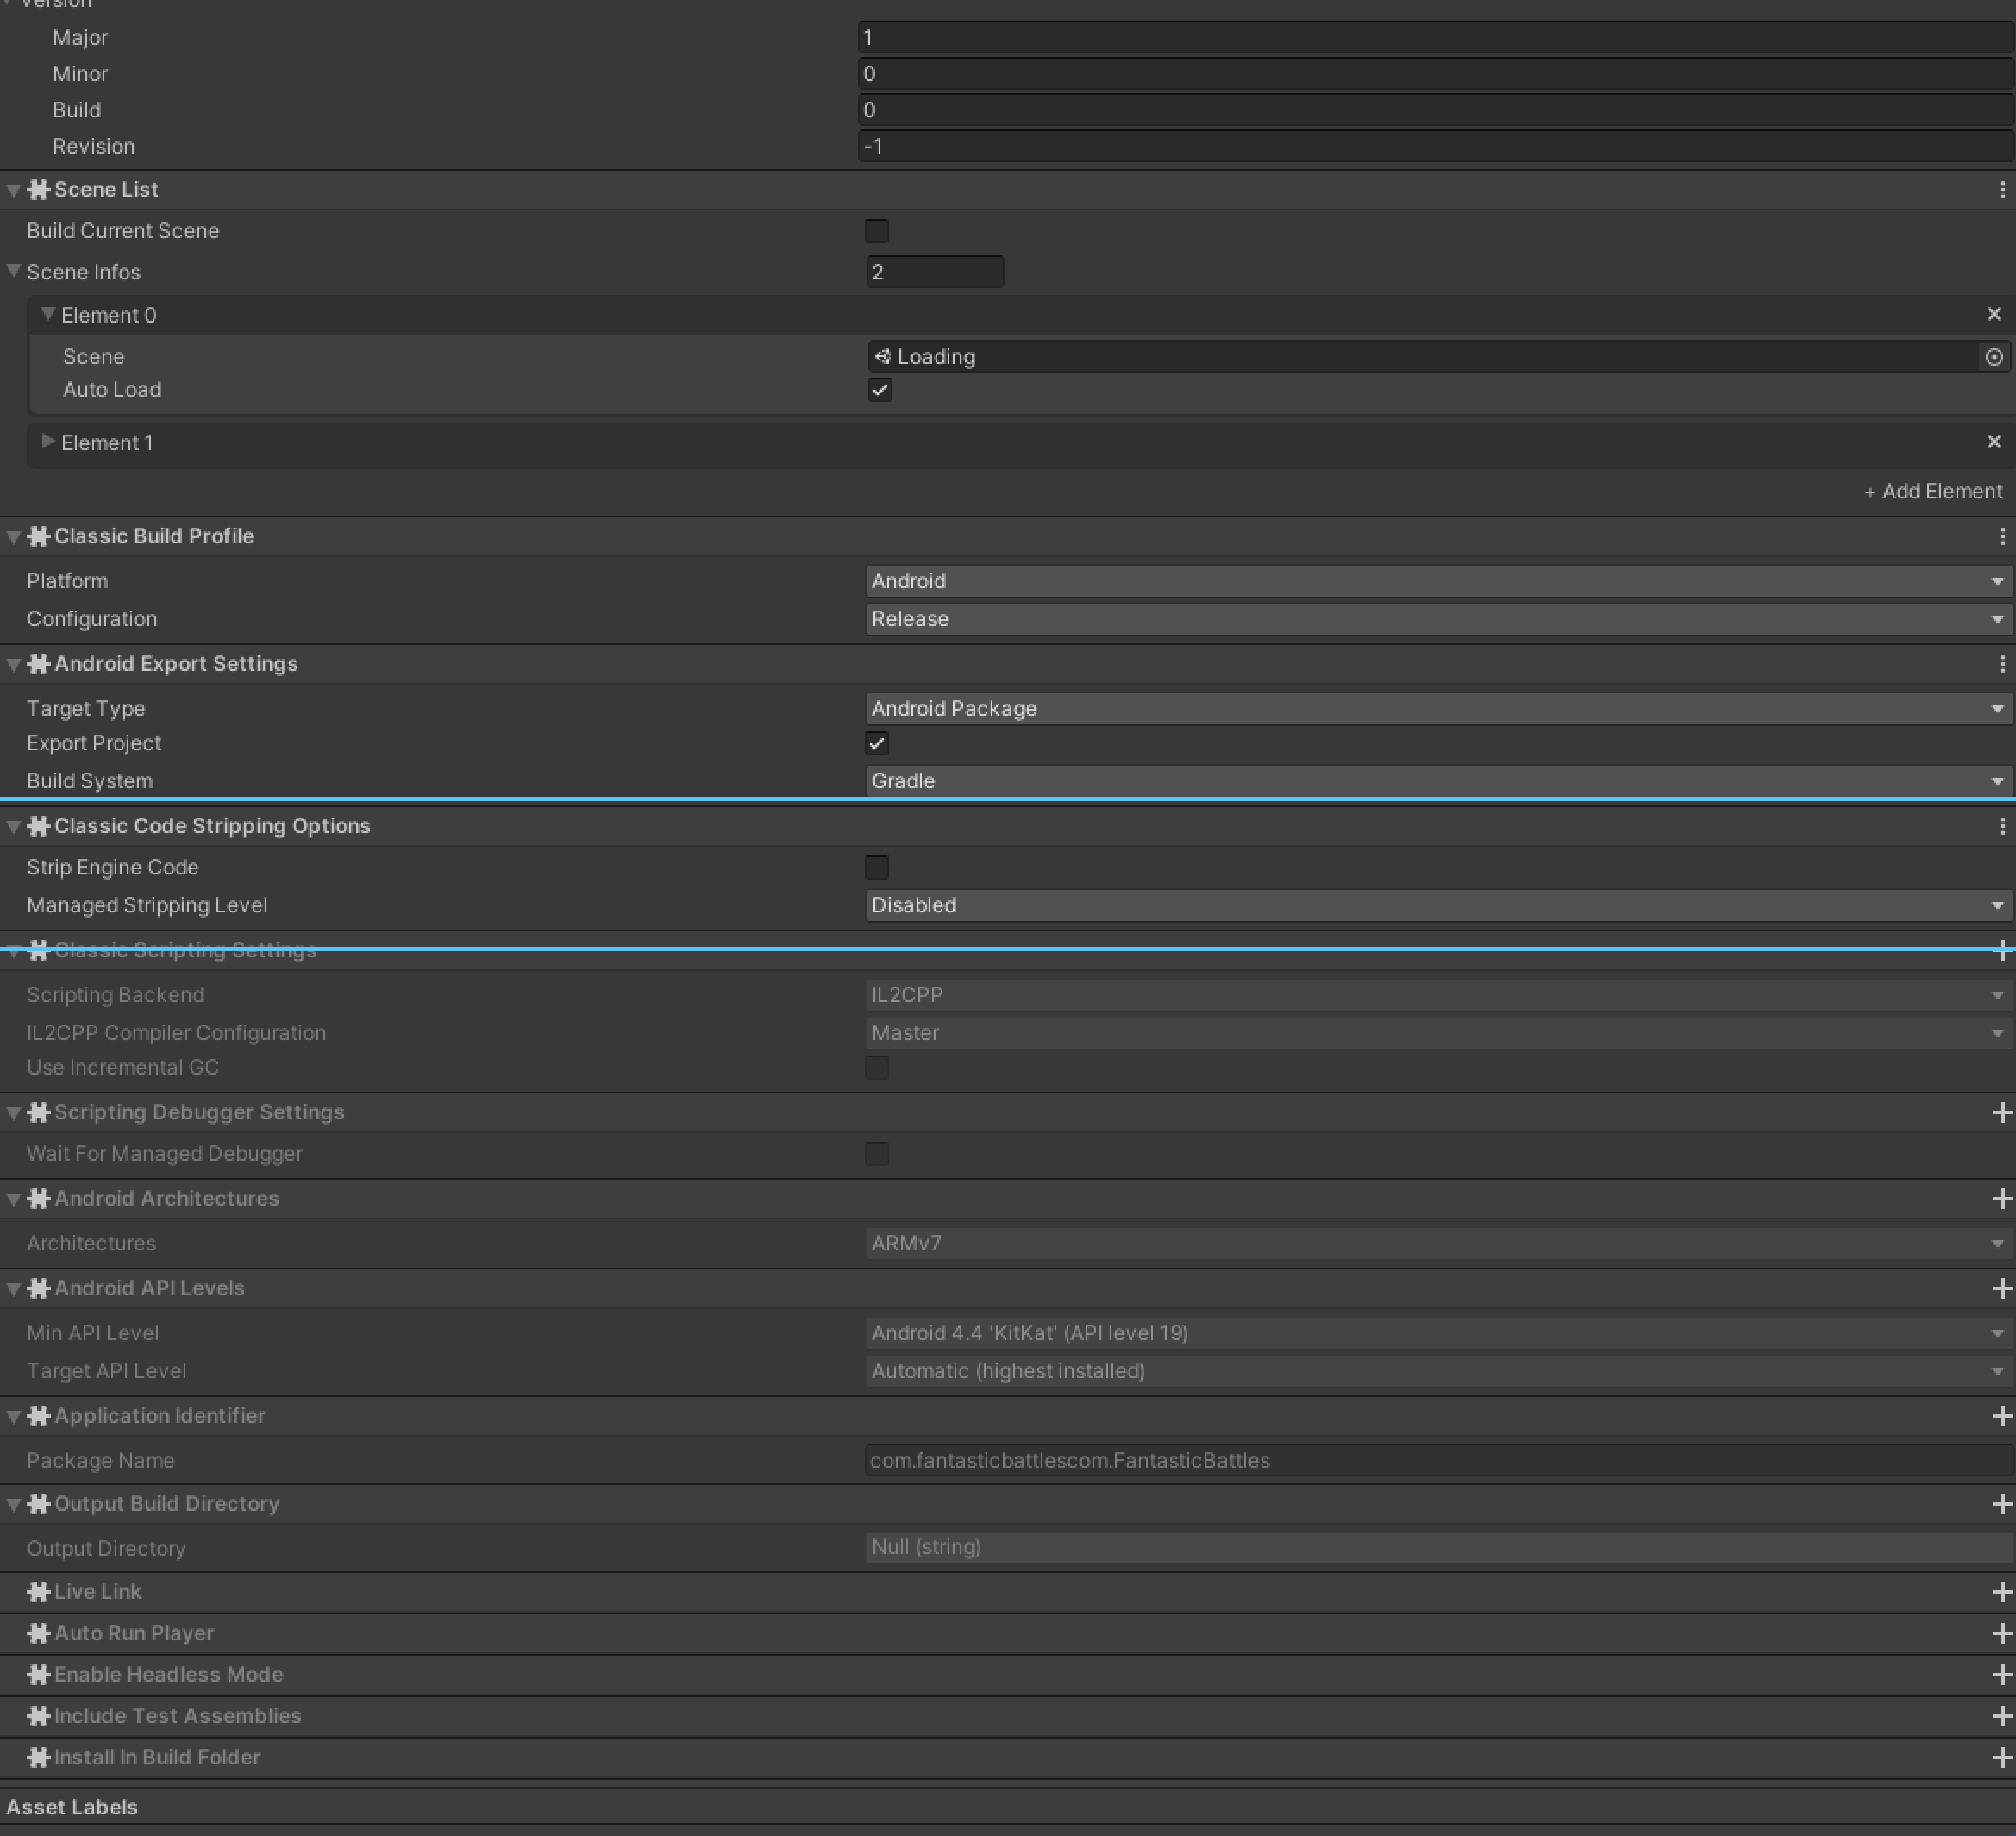Open the Android Export Settings context menu icon
This screenshot has height=1836, width=2016.
[2002, 663]
